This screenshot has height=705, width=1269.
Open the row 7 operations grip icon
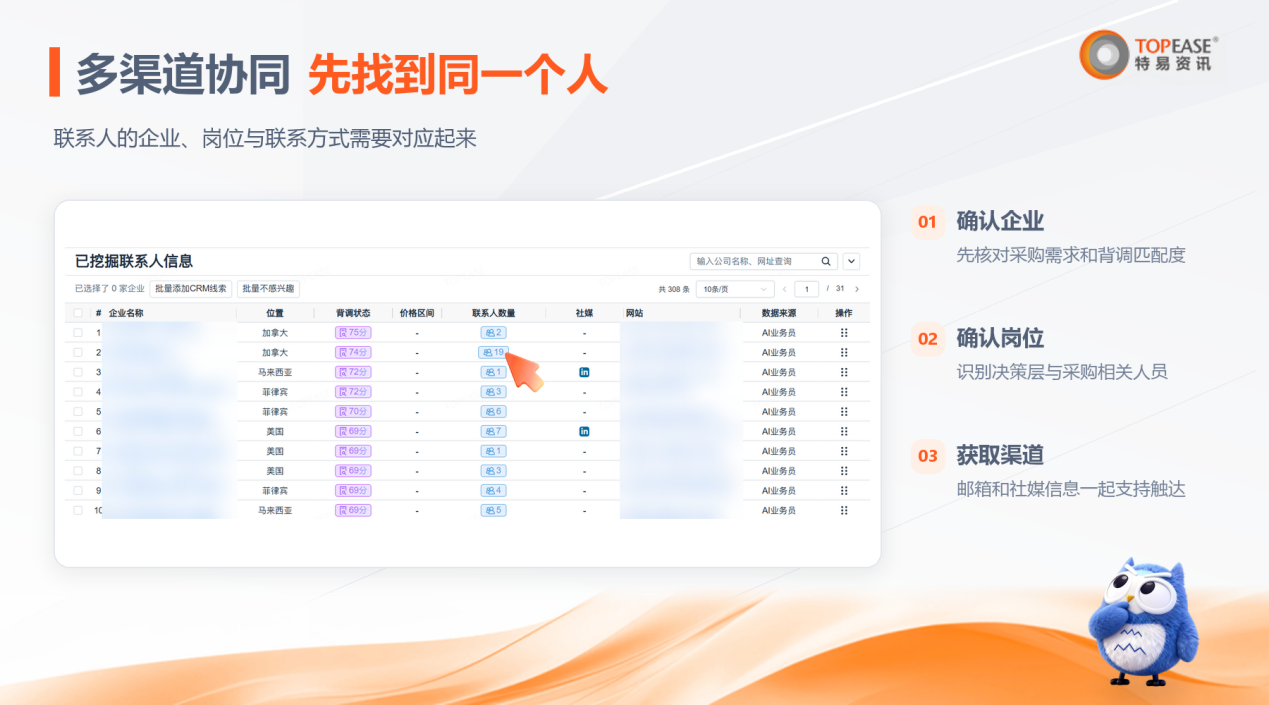844,451
